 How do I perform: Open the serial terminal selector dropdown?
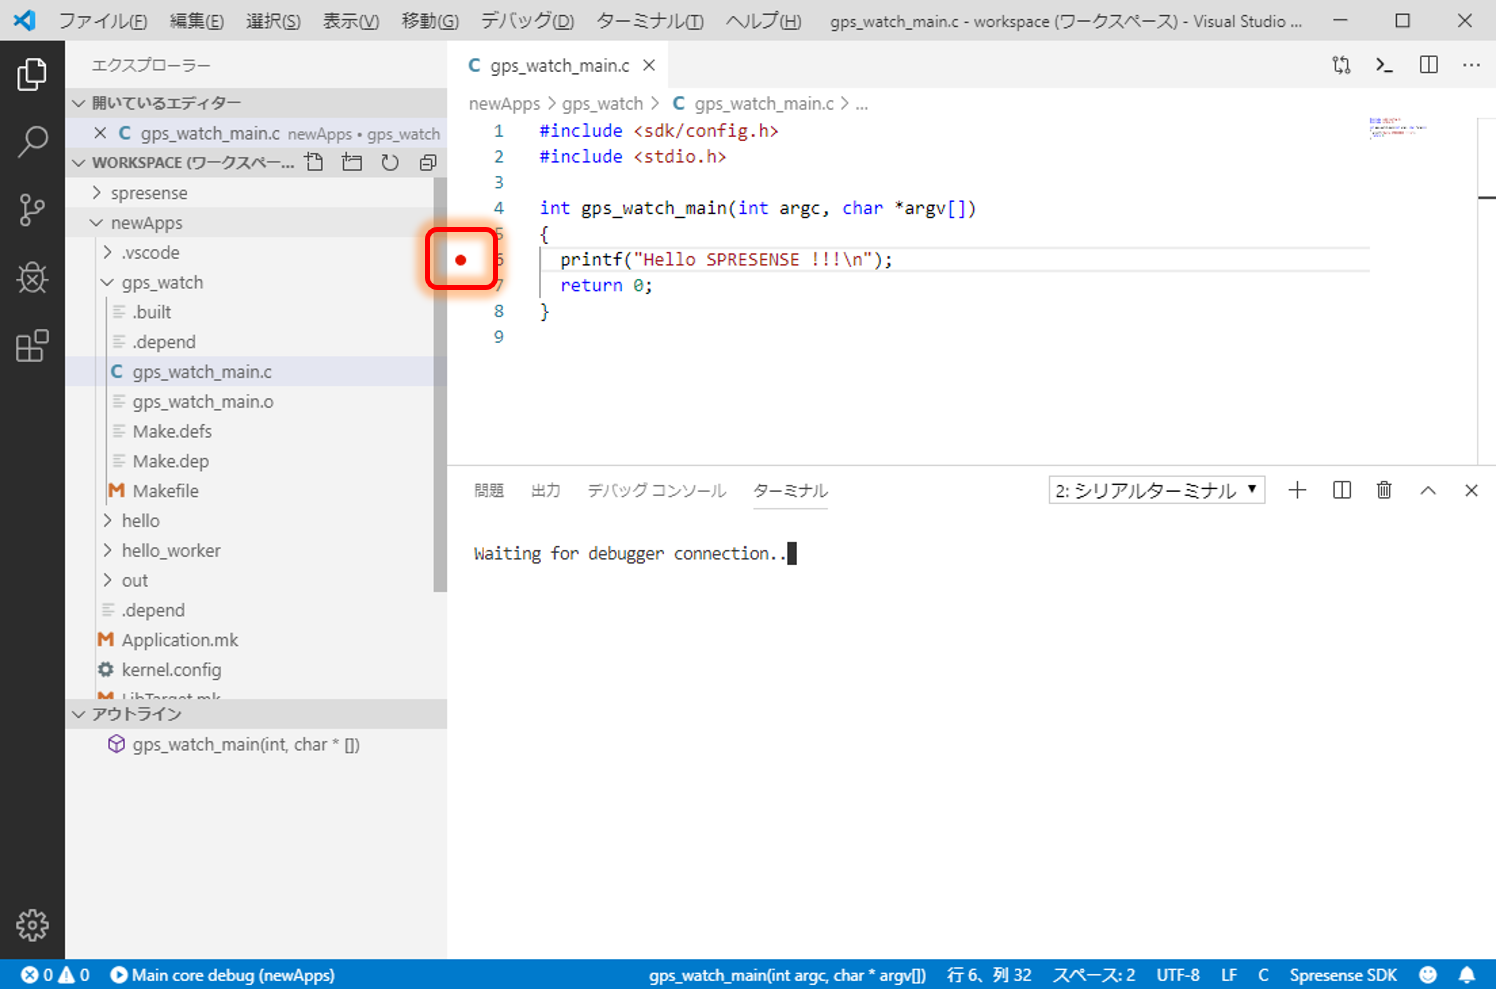click(1156, 490)
